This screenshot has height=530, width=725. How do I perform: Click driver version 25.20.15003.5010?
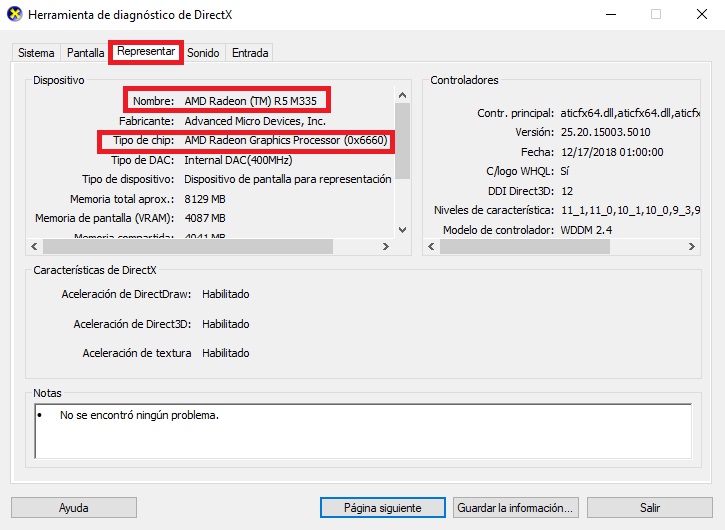[x=606, y=132]
